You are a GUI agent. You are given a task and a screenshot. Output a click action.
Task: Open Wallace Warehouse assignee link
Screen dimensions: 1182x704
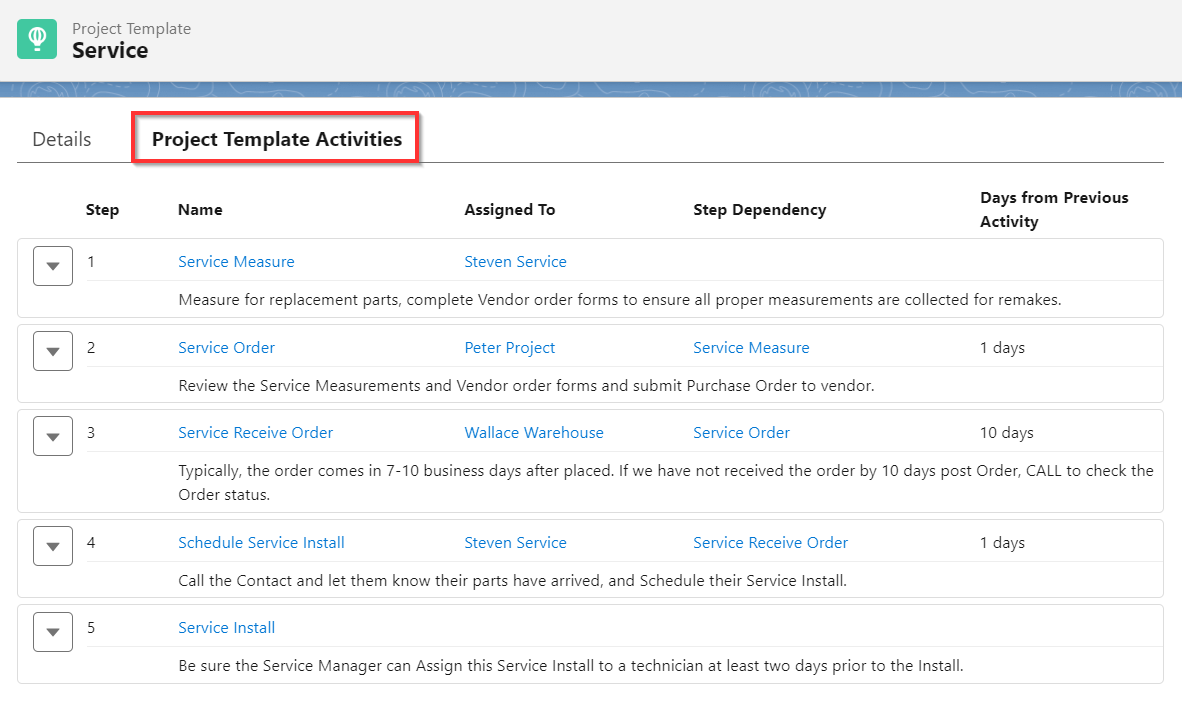534,432
